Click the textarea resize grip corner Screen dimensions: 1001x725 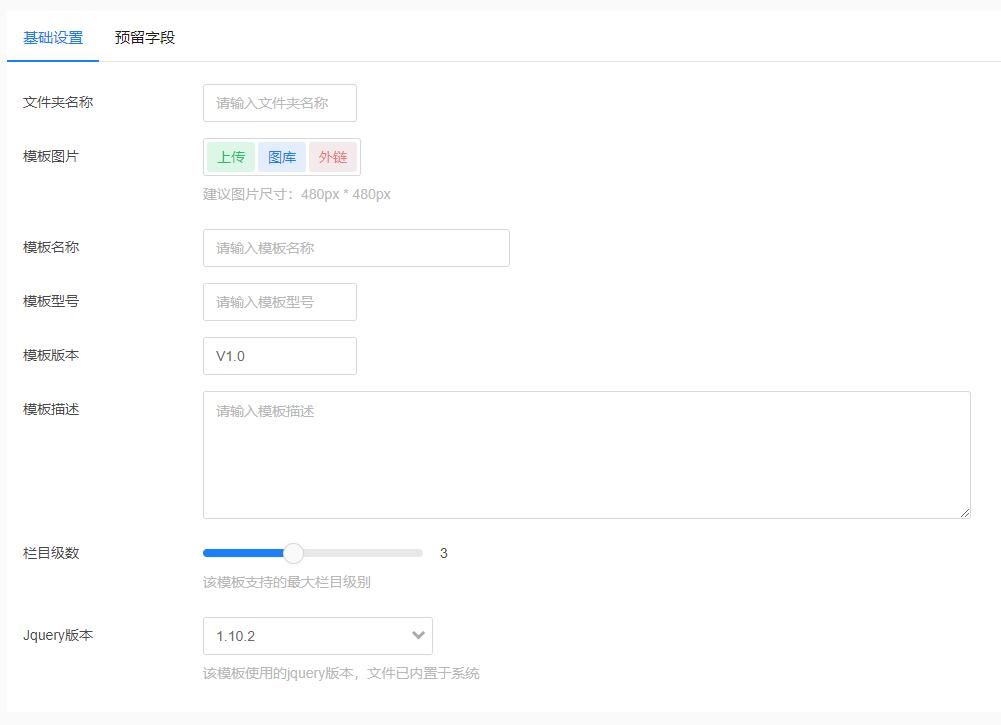tap(964, 513)
